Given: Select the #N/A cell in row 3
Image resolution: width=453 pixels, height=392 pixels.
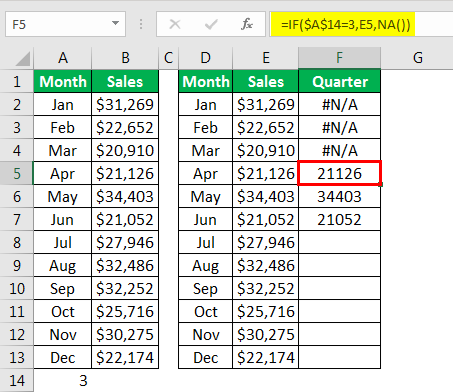Looking at the screenshot, I should point(340,127).
